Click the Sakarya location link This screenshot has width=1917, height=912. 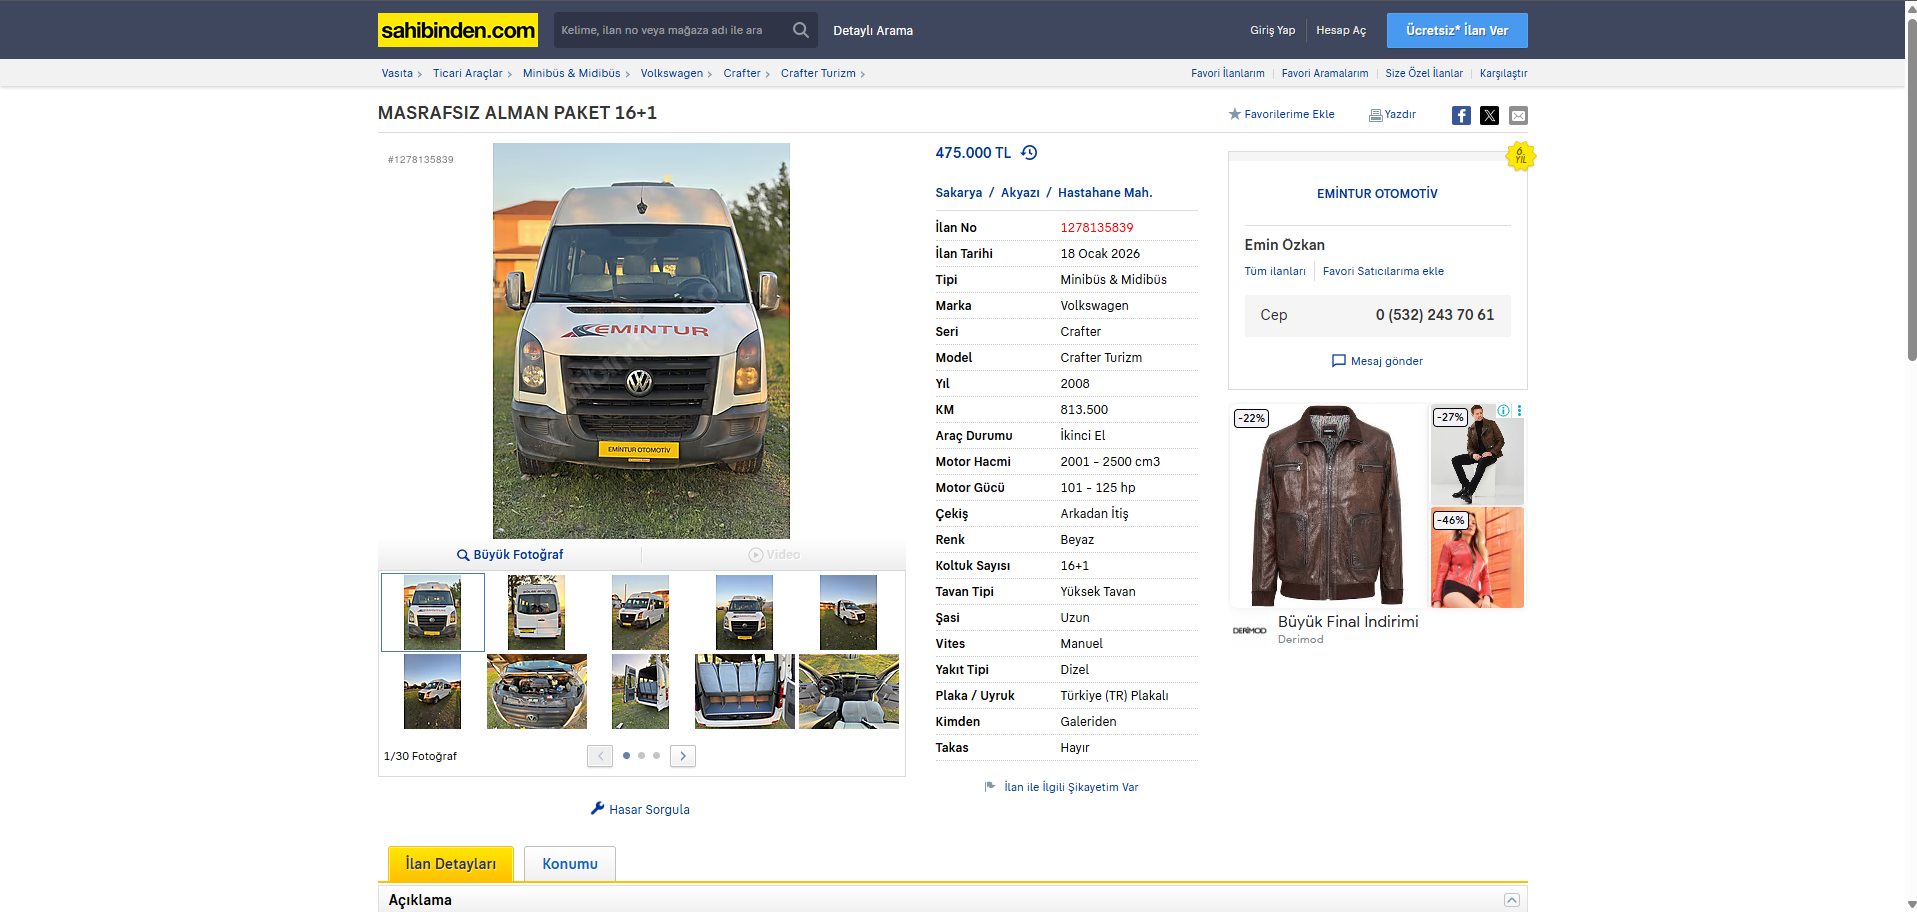tap(959, 193)
